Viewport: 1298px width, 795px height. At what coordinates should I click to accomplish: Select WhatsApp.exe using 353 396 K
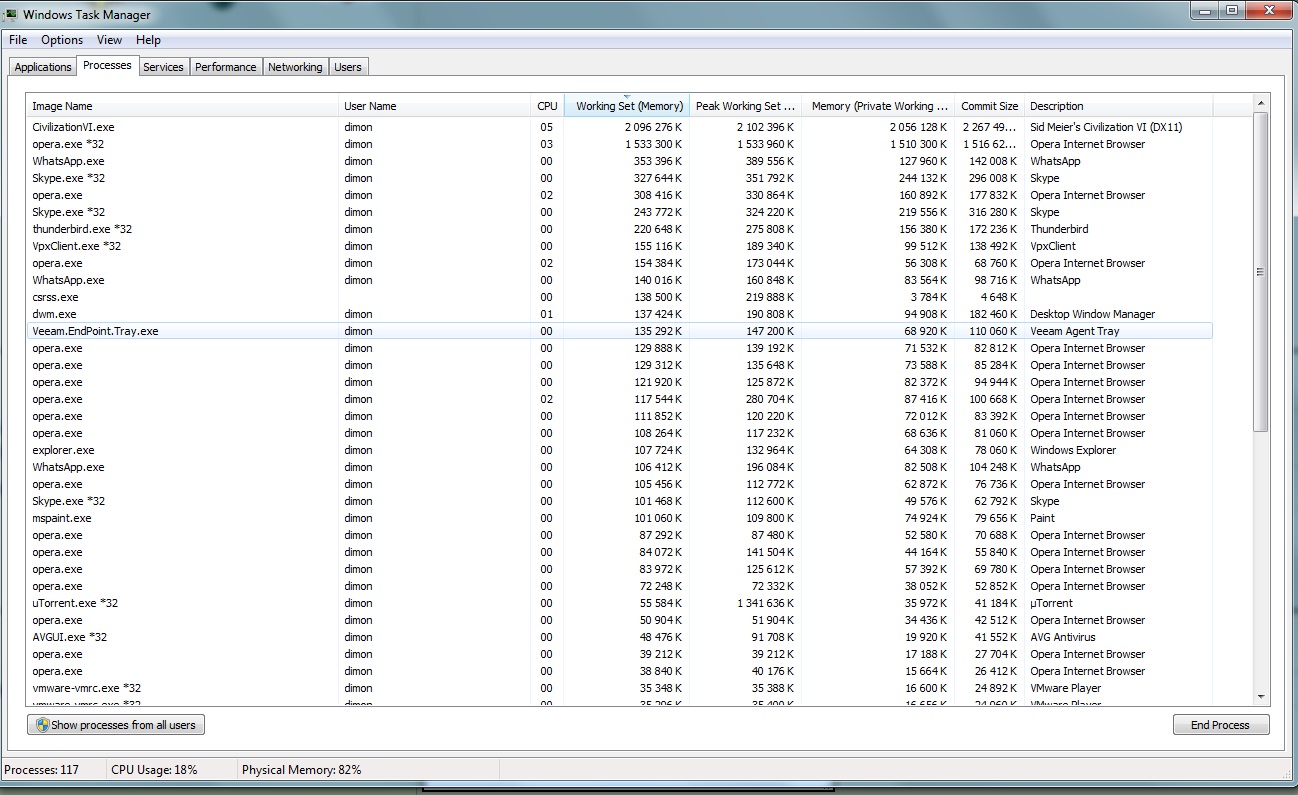[619, 161]
